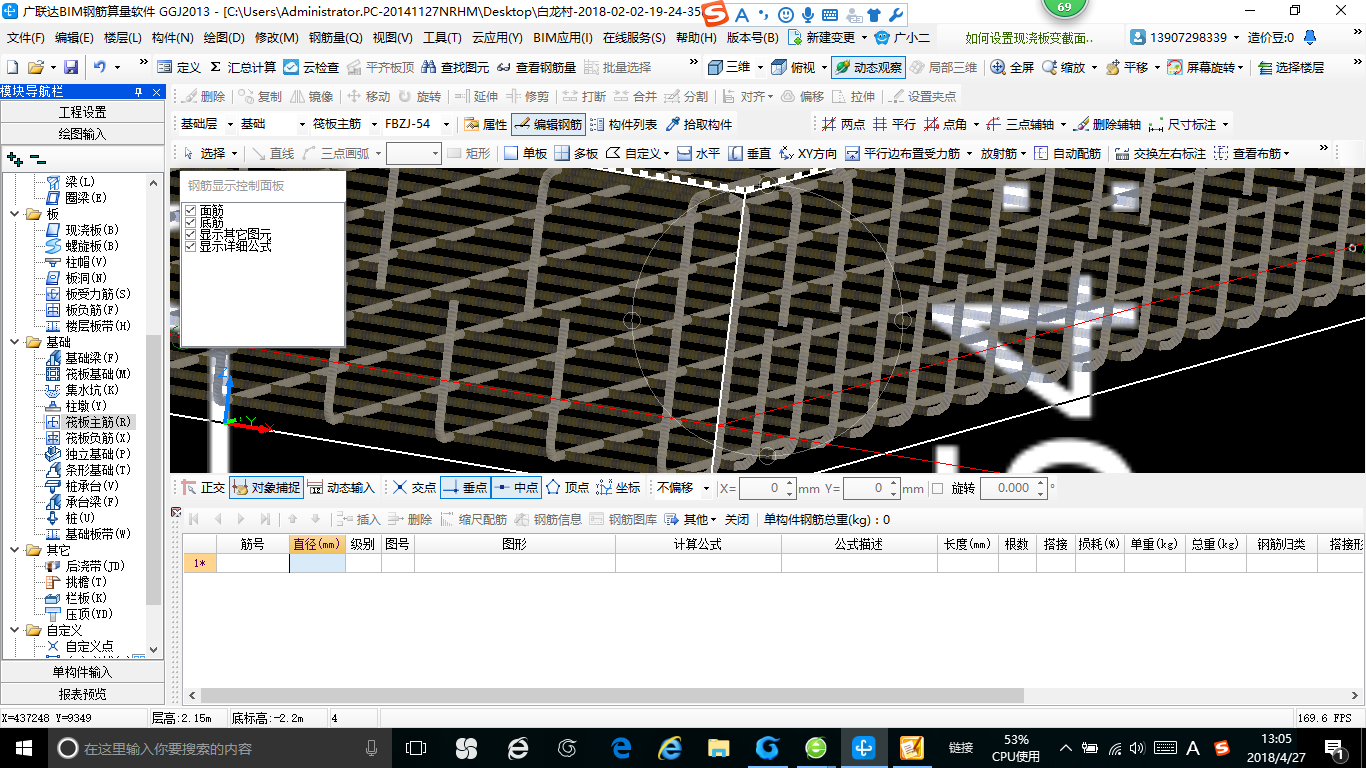1366x768 pixels.
Task: Click the XY方向 direction tool
Action: pos(807,153)
